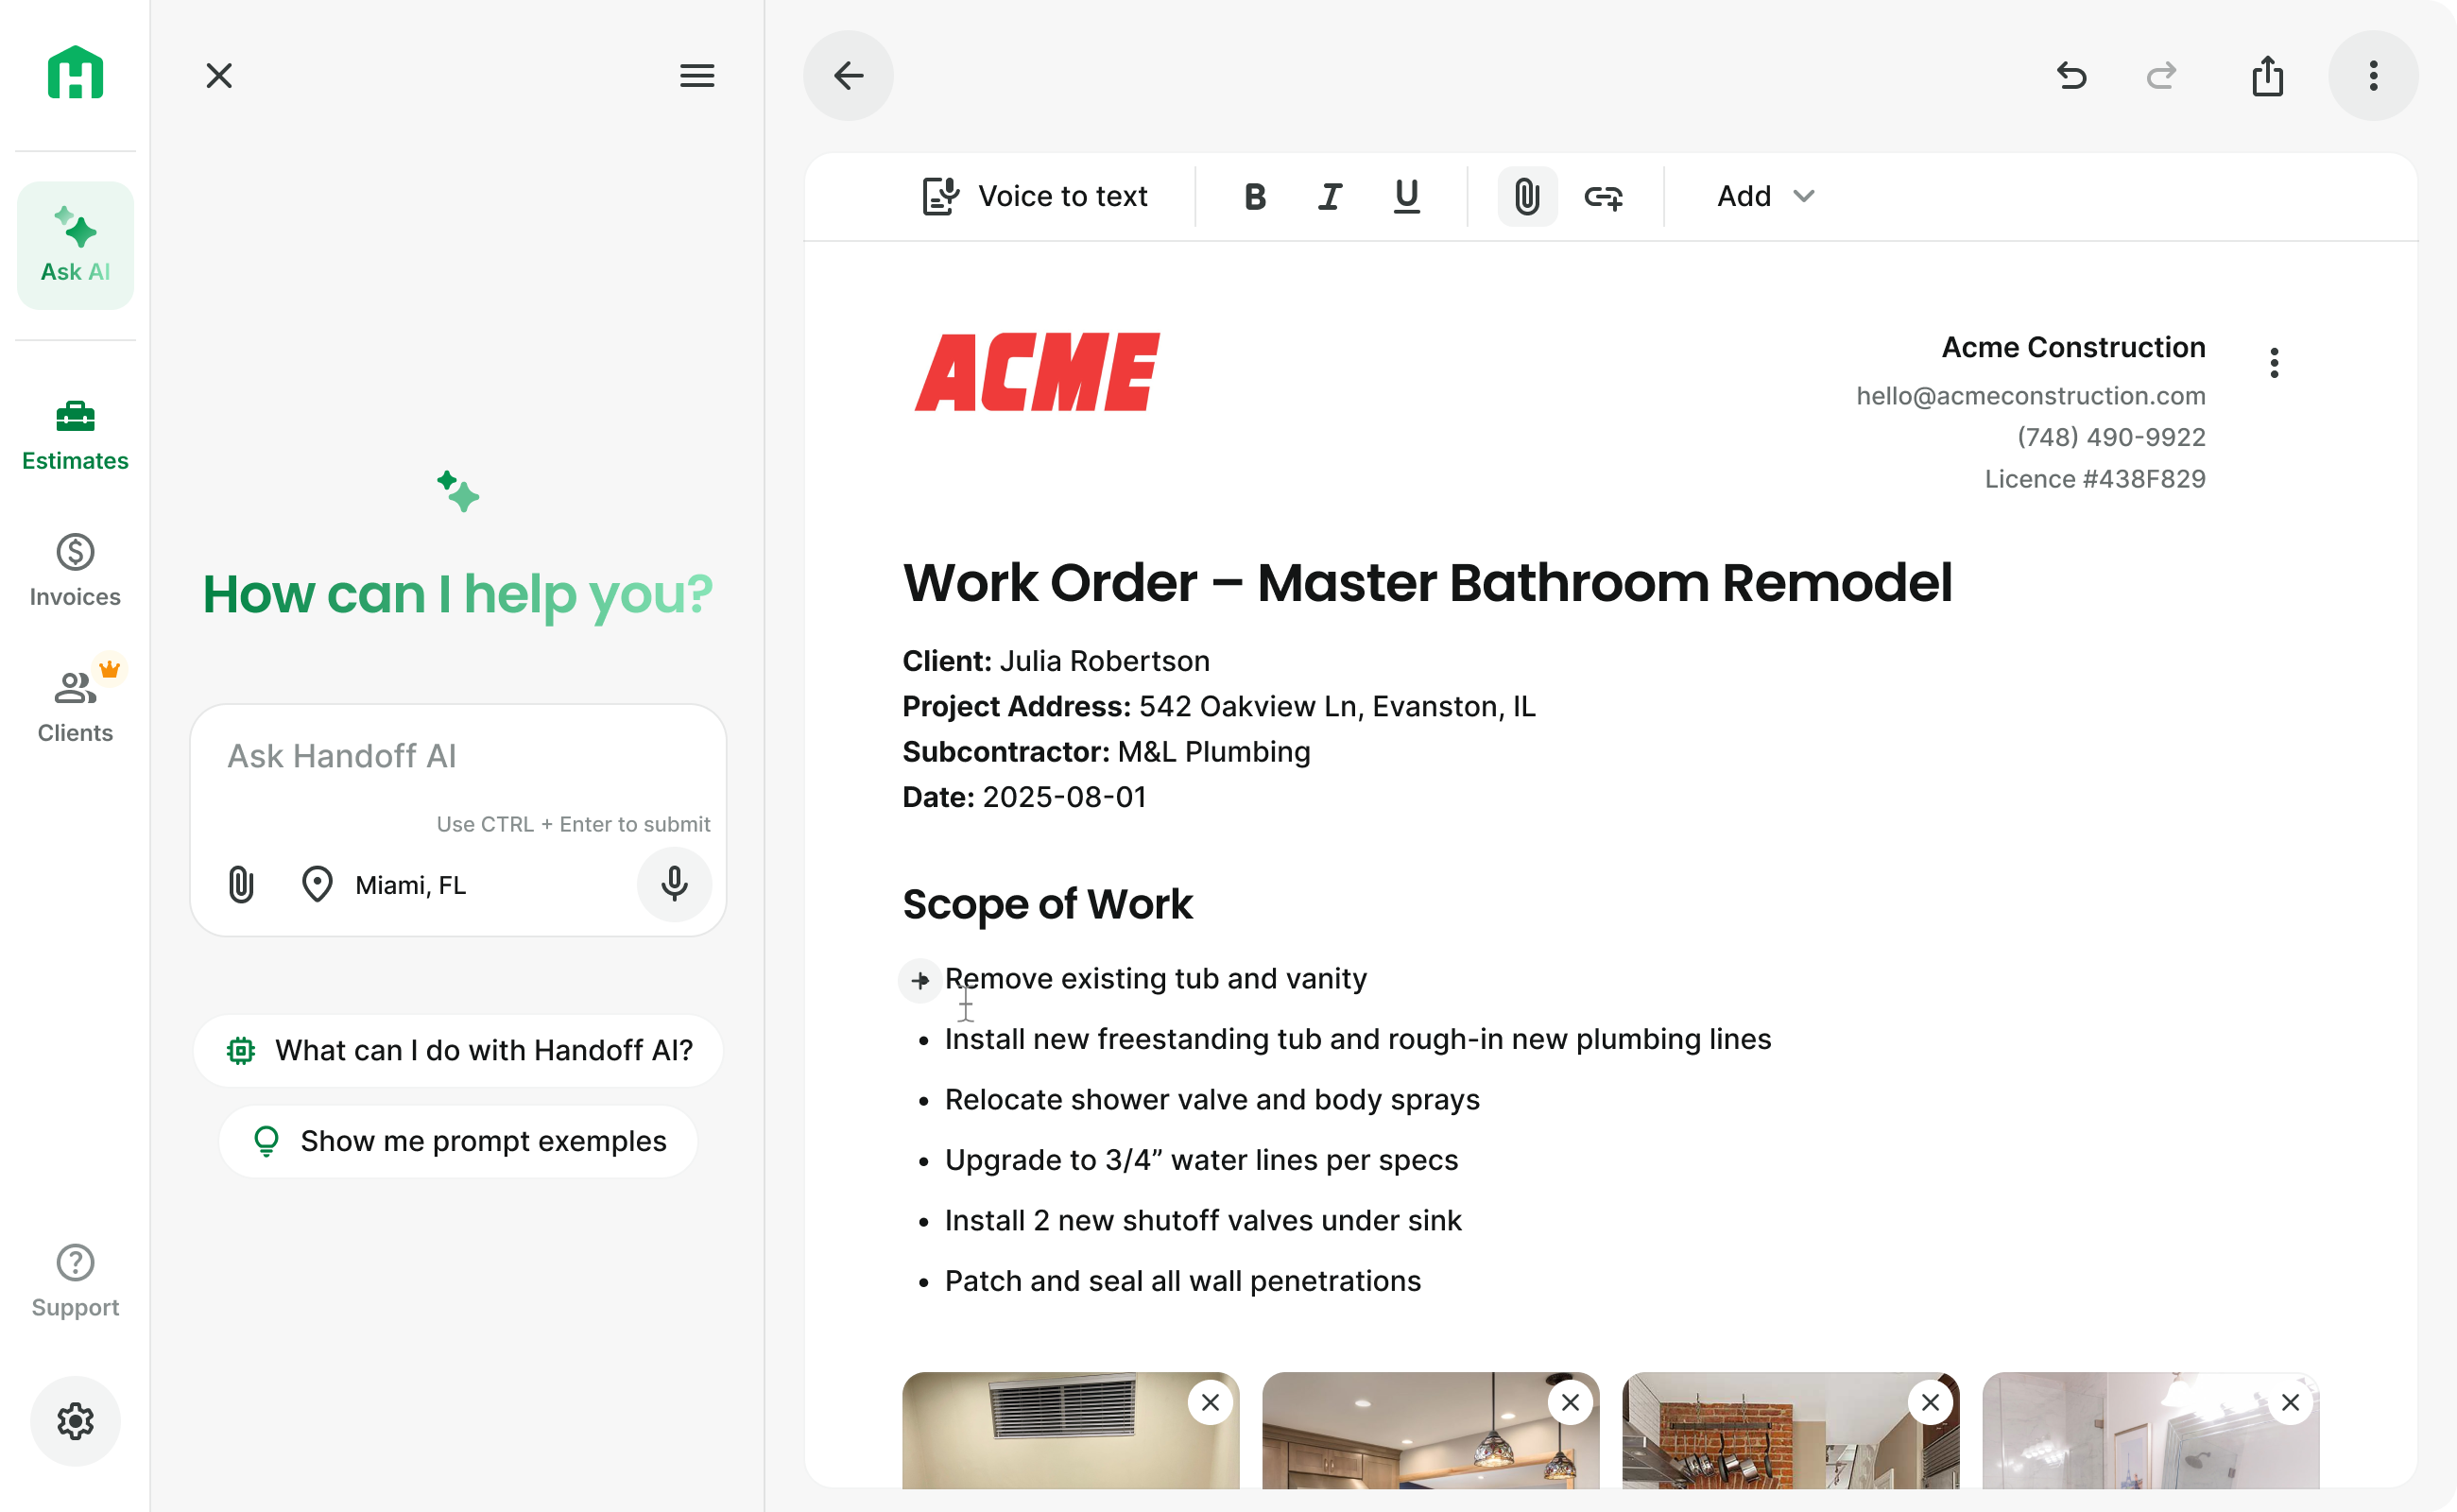The image size is (2457, 1512).
Task: Click the microphone in Ask AI box
Action: (x=674, y=884)
